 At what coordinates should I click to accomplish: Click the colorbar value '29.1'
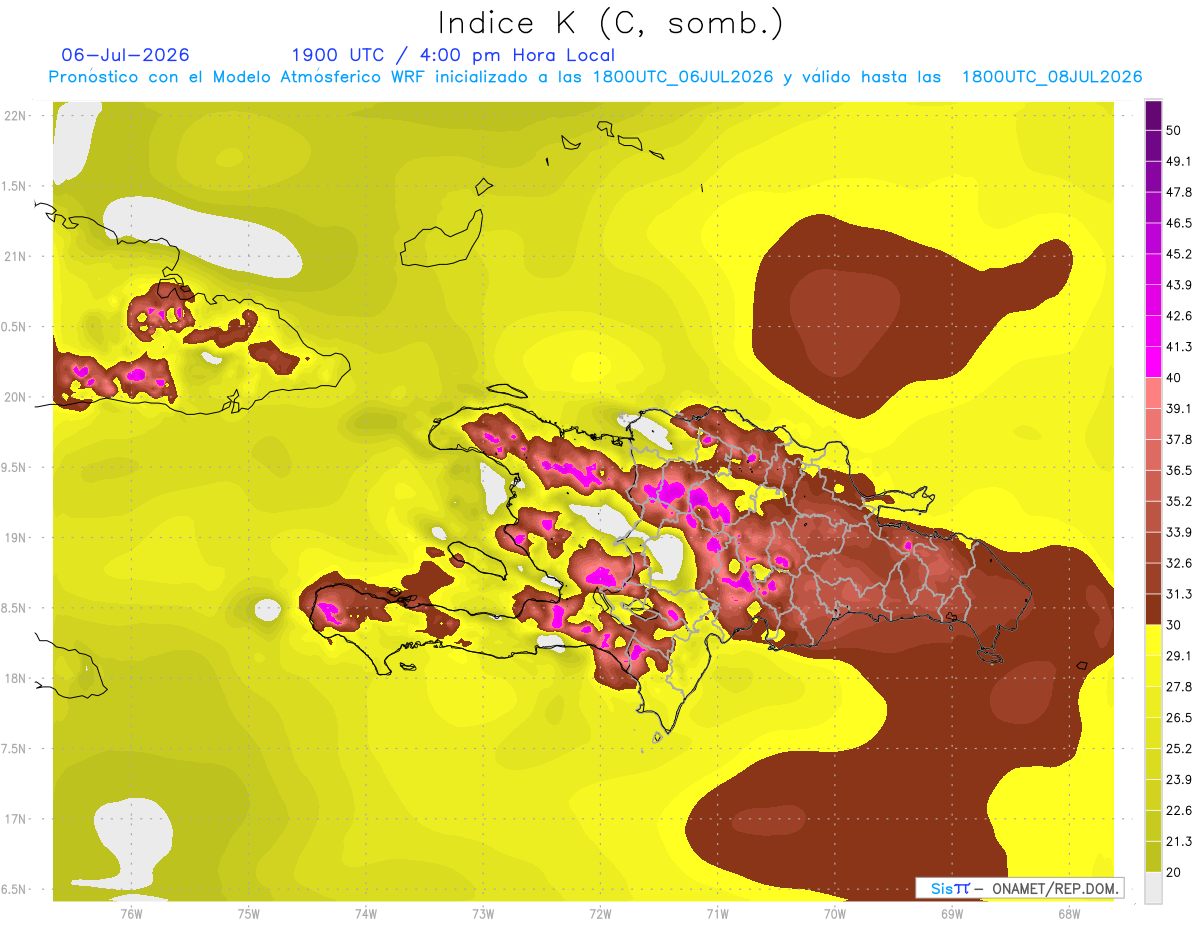pyautogui.click(x=1179, y=656)
